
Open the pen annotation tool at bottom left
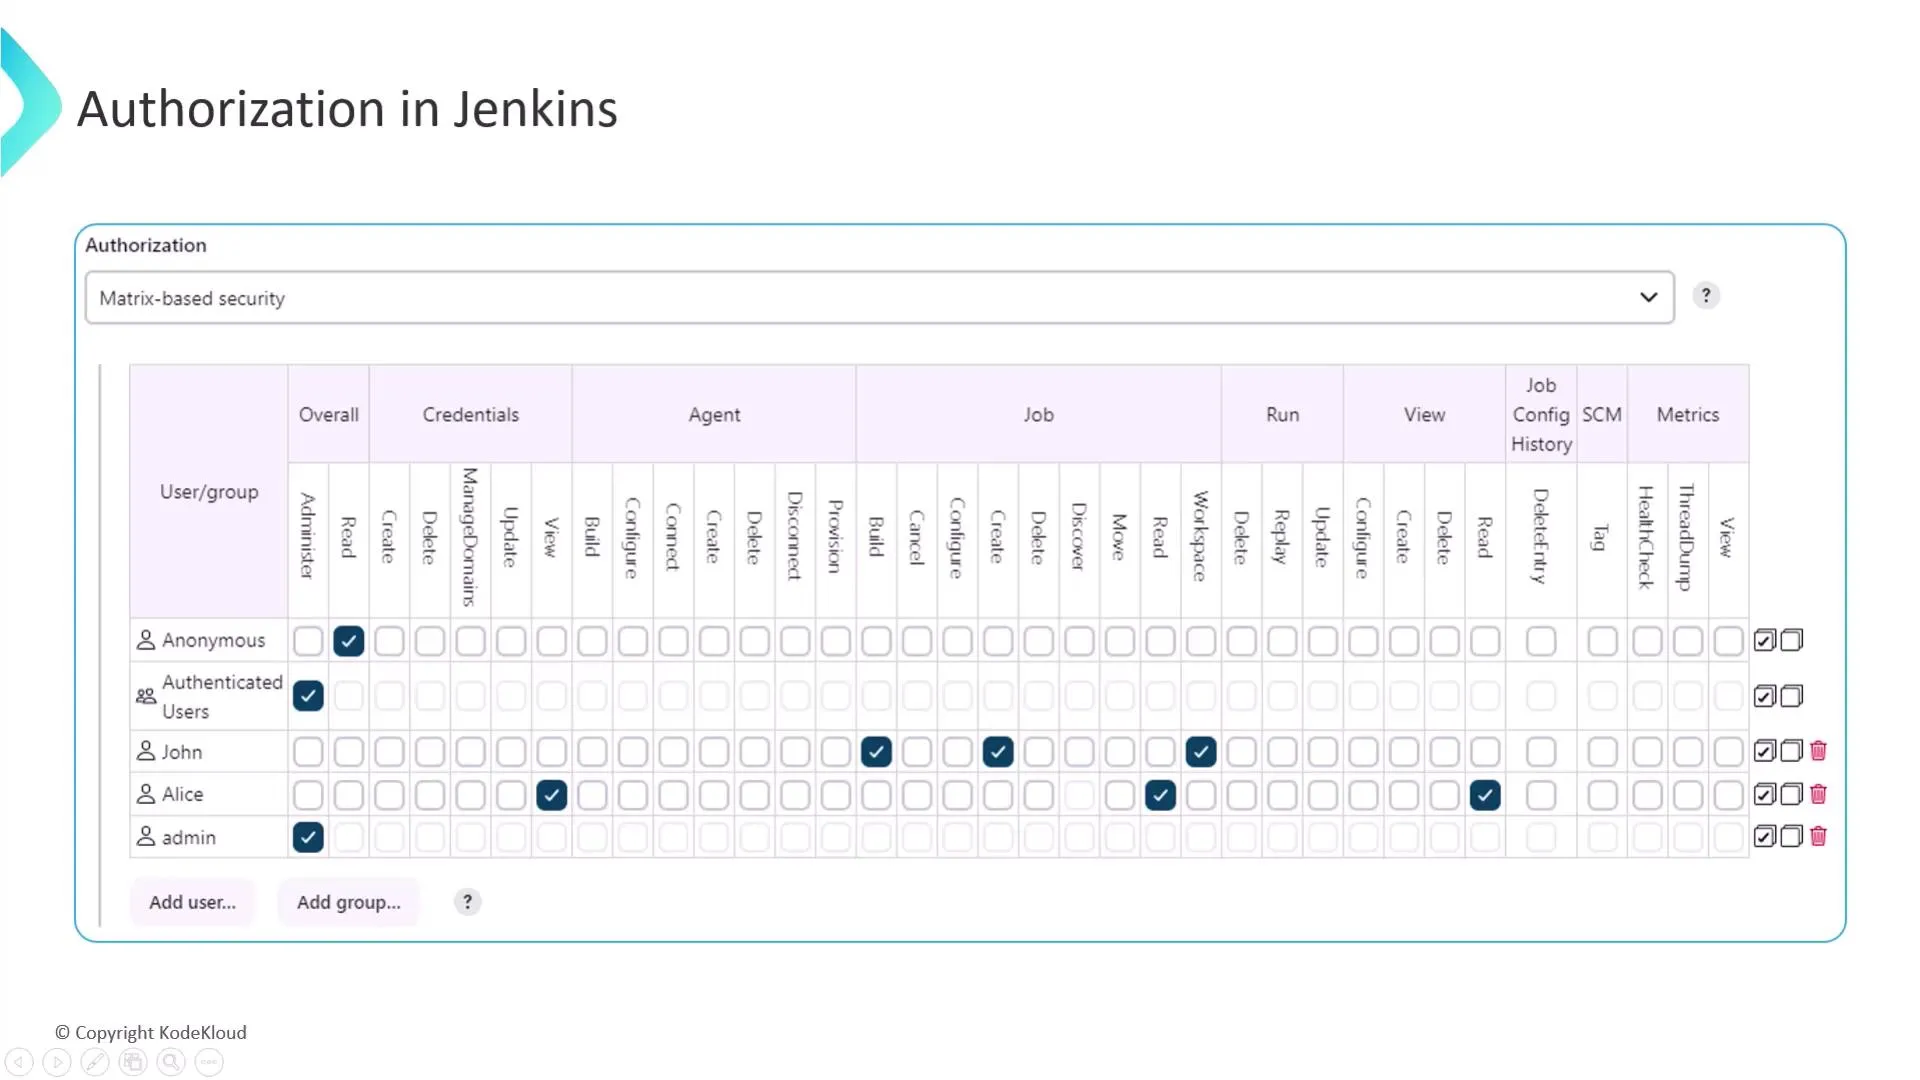pos(96,1062)
